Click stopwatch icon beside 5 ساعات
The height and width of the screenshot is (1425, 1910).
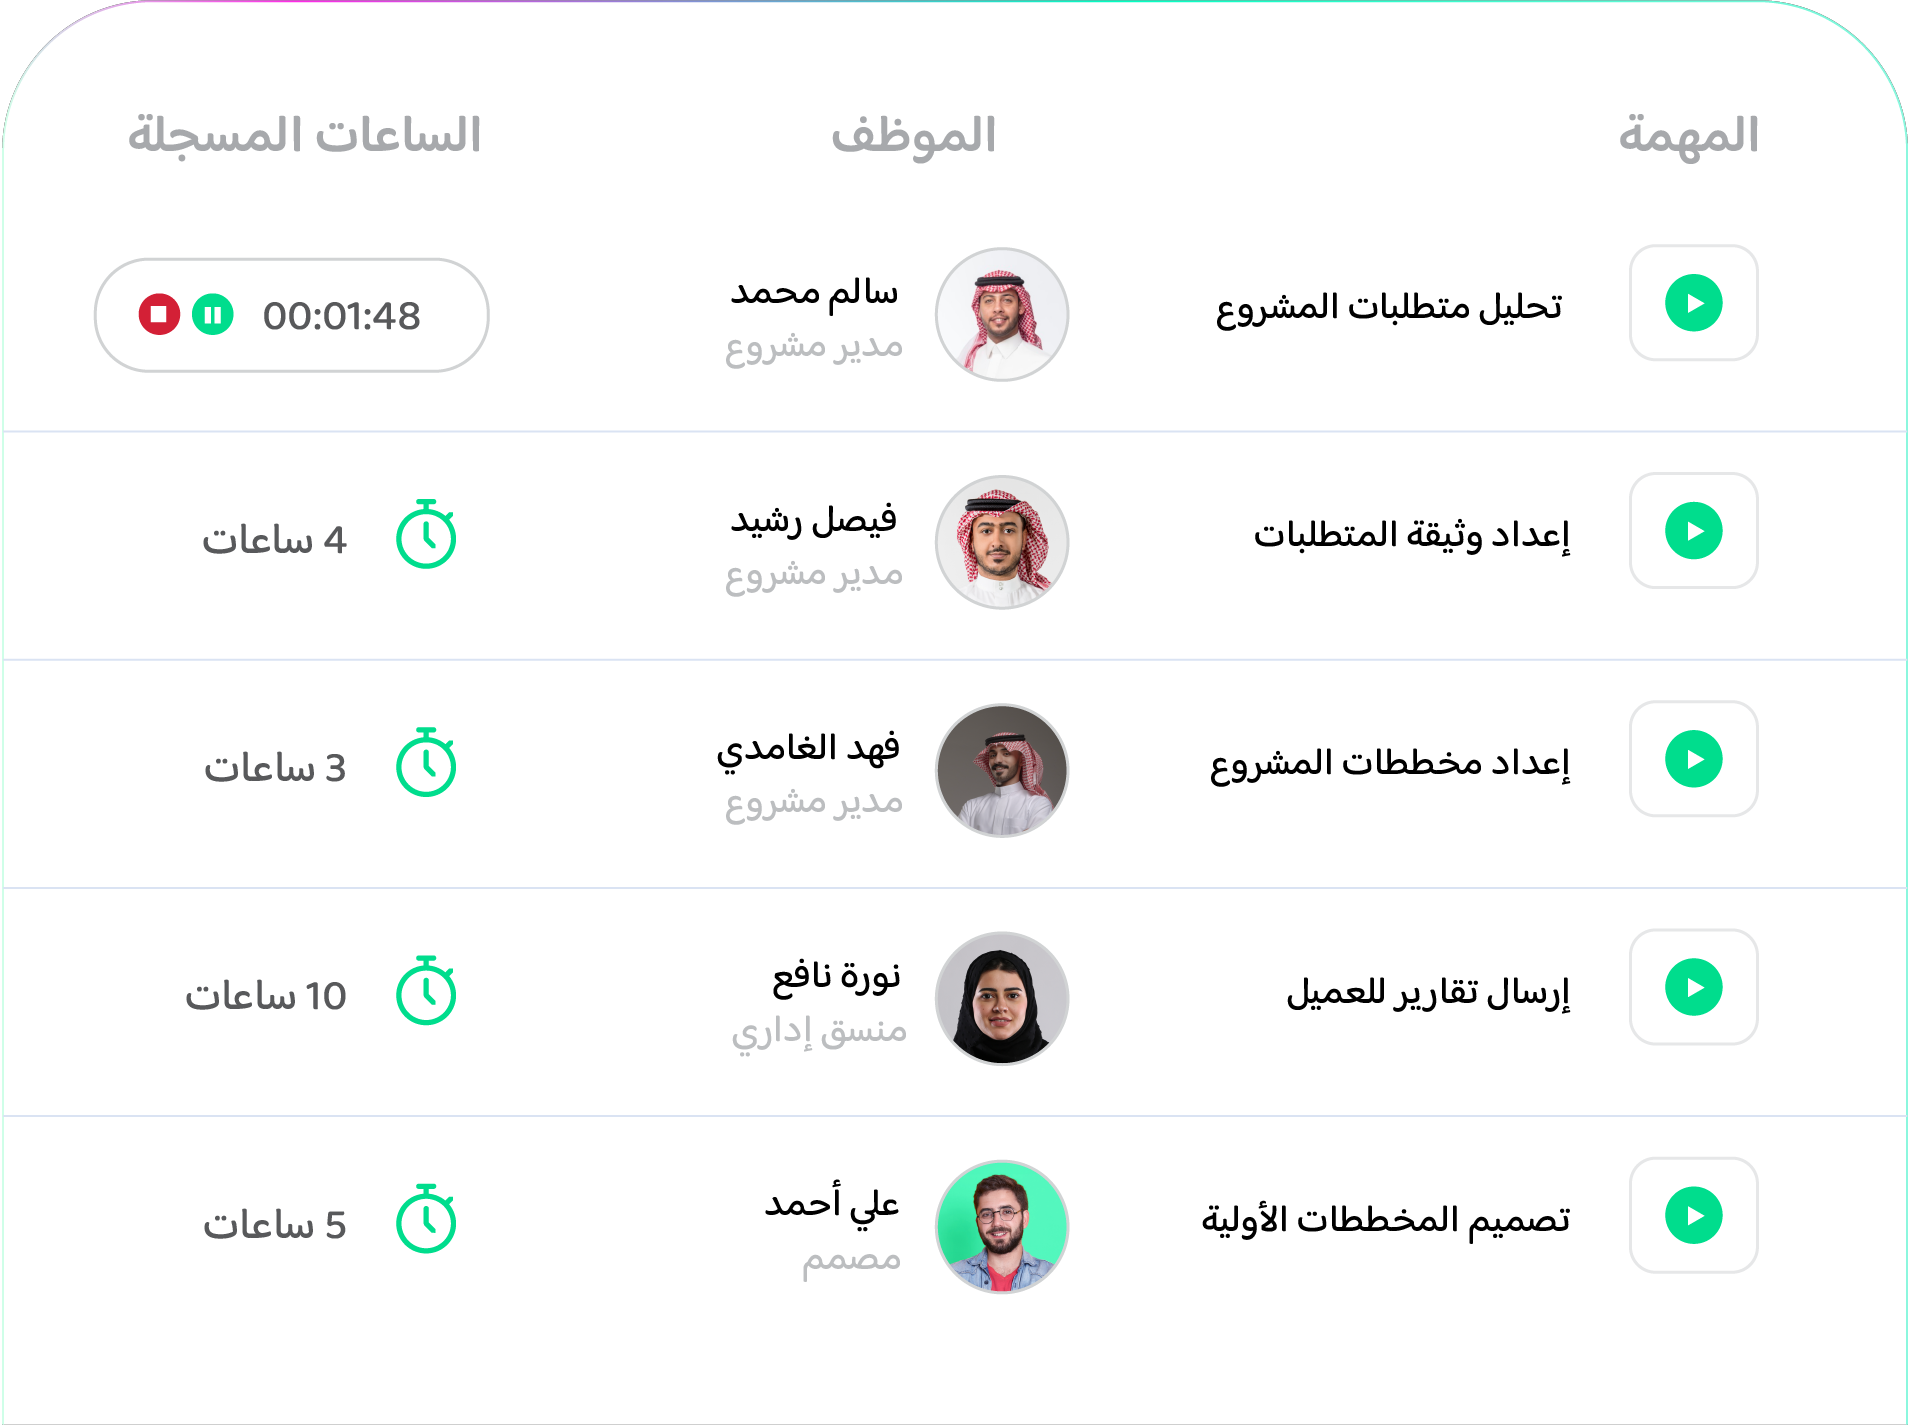point(426,1221)
